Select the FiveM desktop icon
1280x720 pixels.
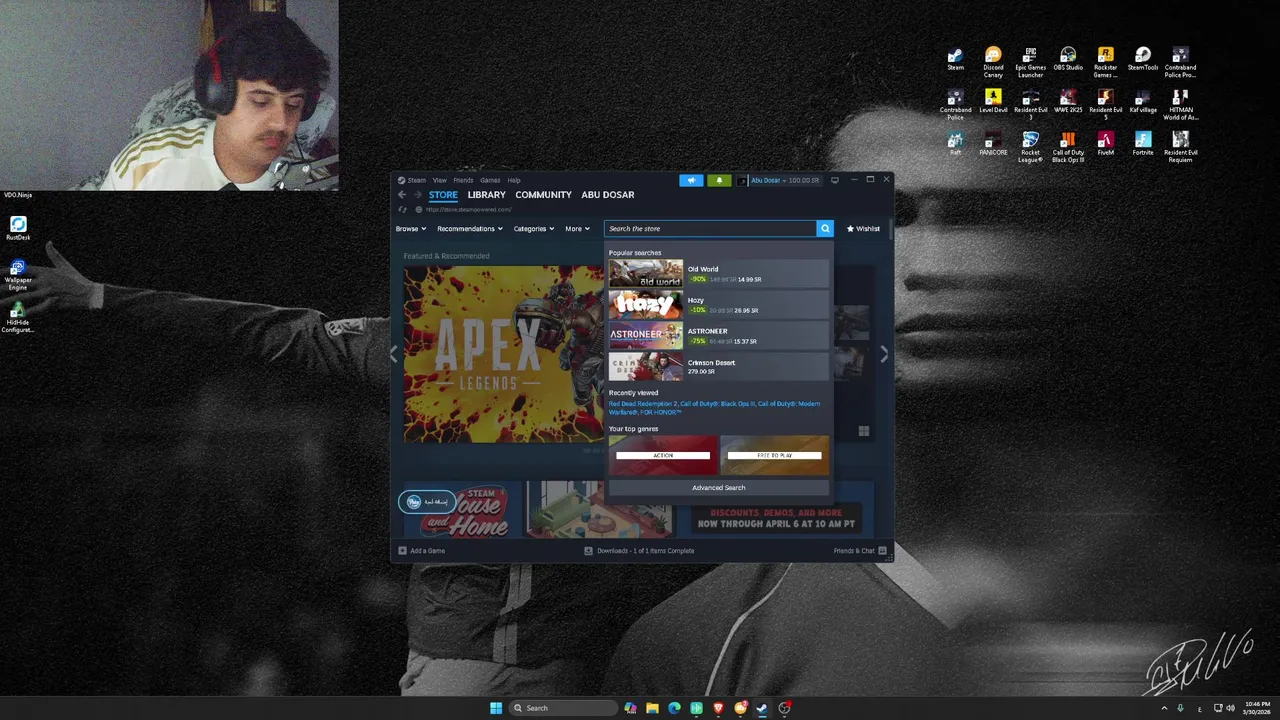pyautogui.click(x=1105, y=144)
